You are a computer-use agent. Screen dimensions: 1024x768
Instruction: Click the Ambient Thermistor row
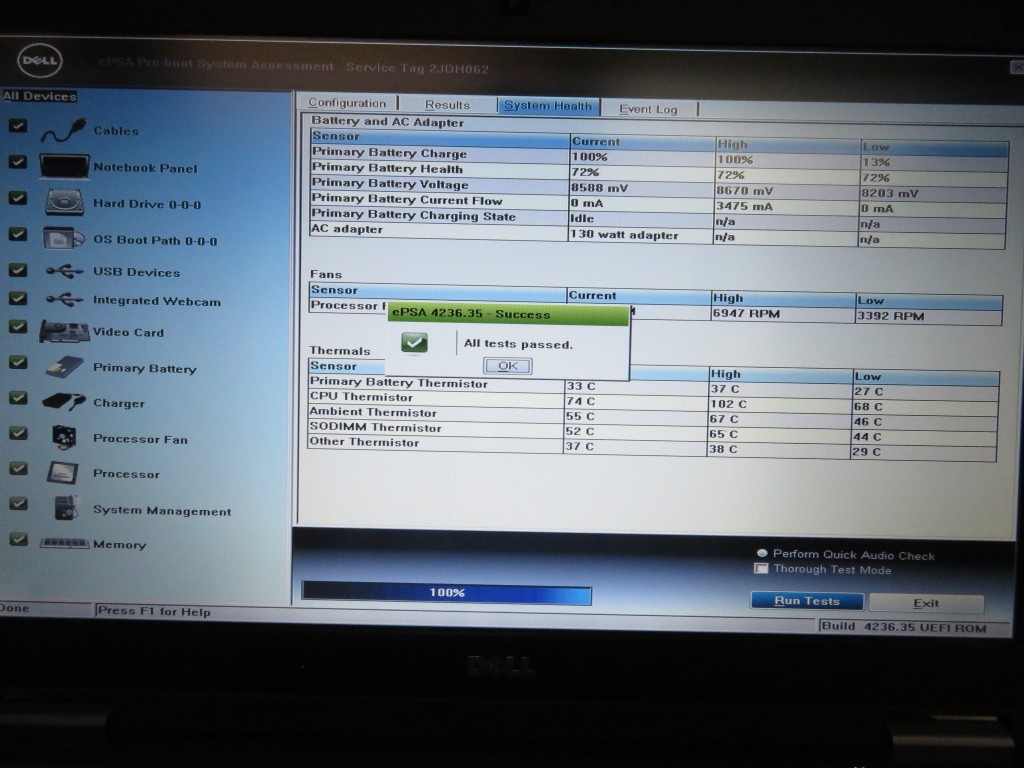(653, 417)
